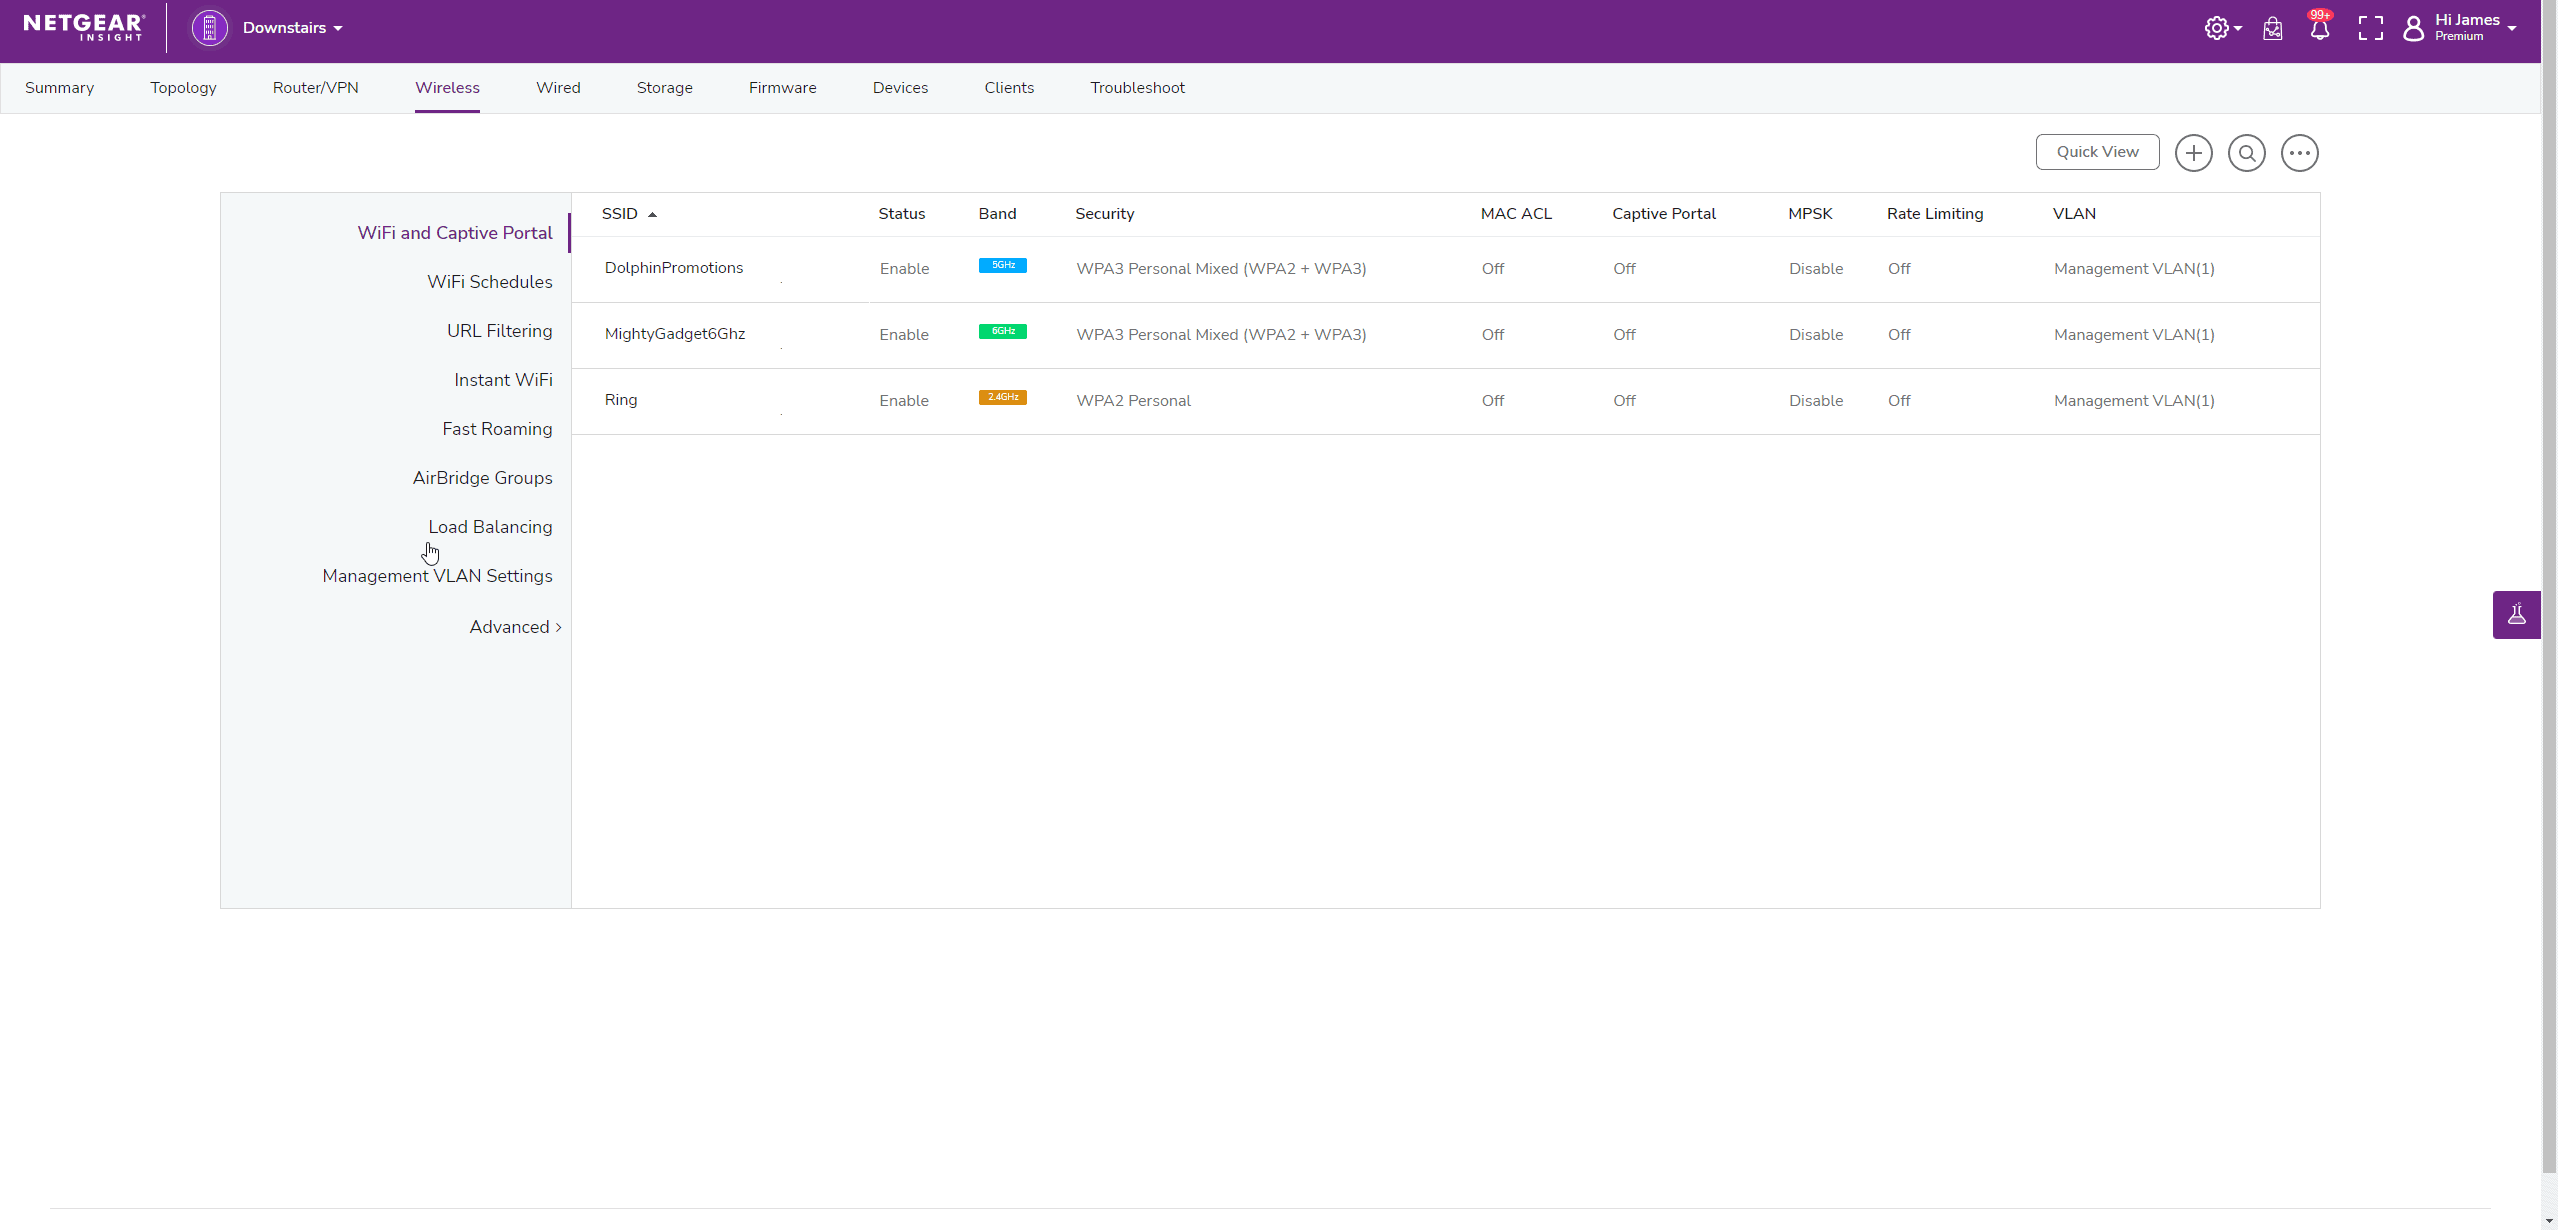Open the Router/VPN tab
Screen dimensions: 2558x1230
click(x=315, y=88)
